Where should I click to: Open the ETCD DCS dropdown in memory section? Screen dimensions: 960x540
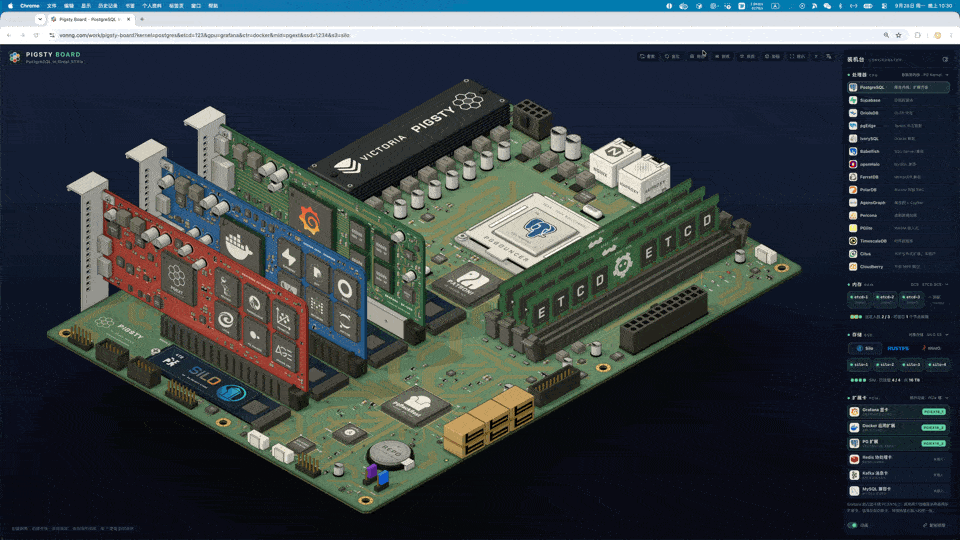tap(930, 285)
